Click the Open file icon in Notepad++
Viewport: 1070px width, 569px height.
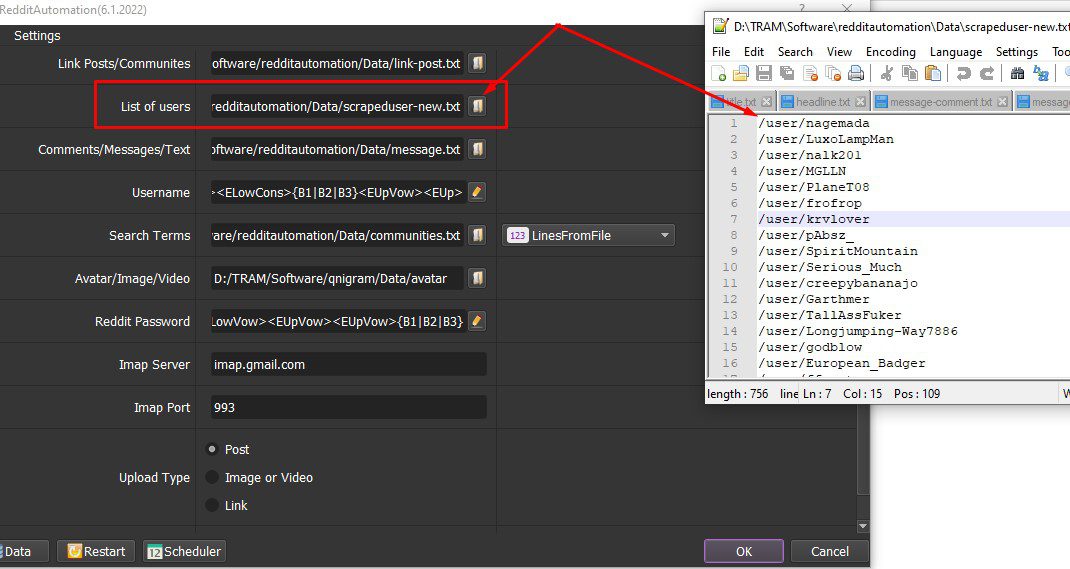coord(740,74)
